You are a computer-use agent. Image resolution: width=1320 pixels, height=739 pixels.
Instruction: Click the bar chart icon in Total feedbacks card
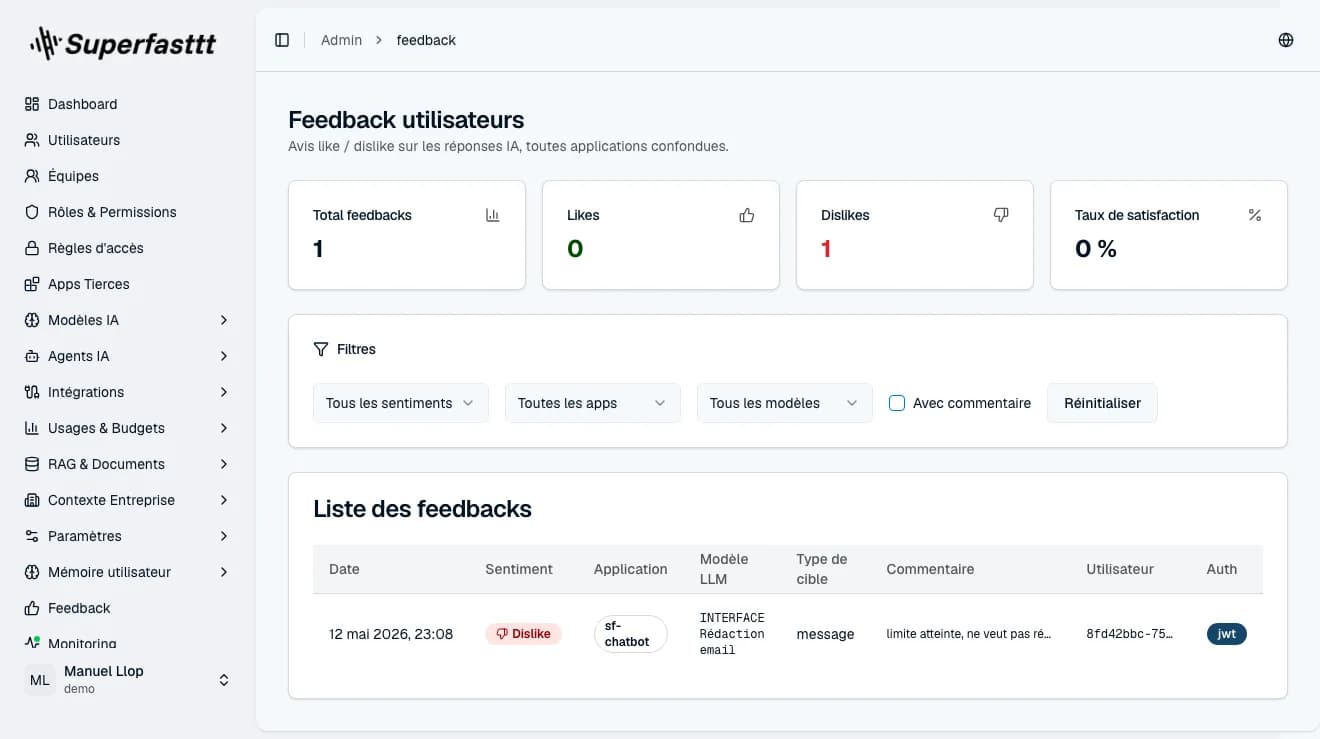tap(493, 215)
